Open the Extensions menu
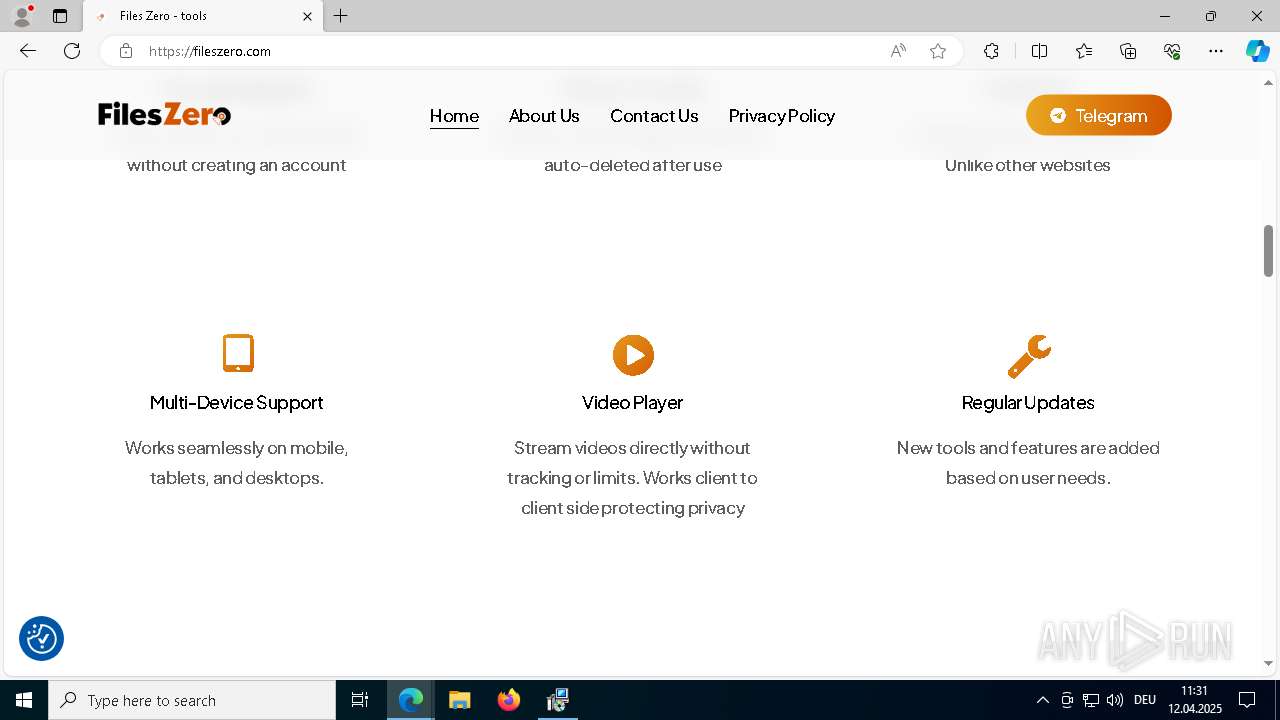 991,51
